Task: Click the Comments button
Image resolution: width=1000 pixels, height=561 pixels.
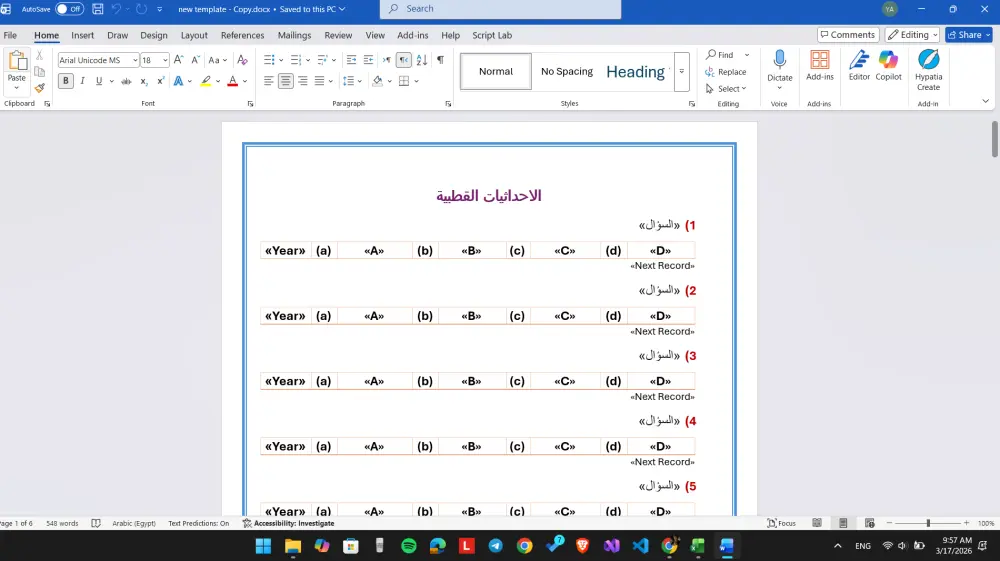Action: pos(848,35)
